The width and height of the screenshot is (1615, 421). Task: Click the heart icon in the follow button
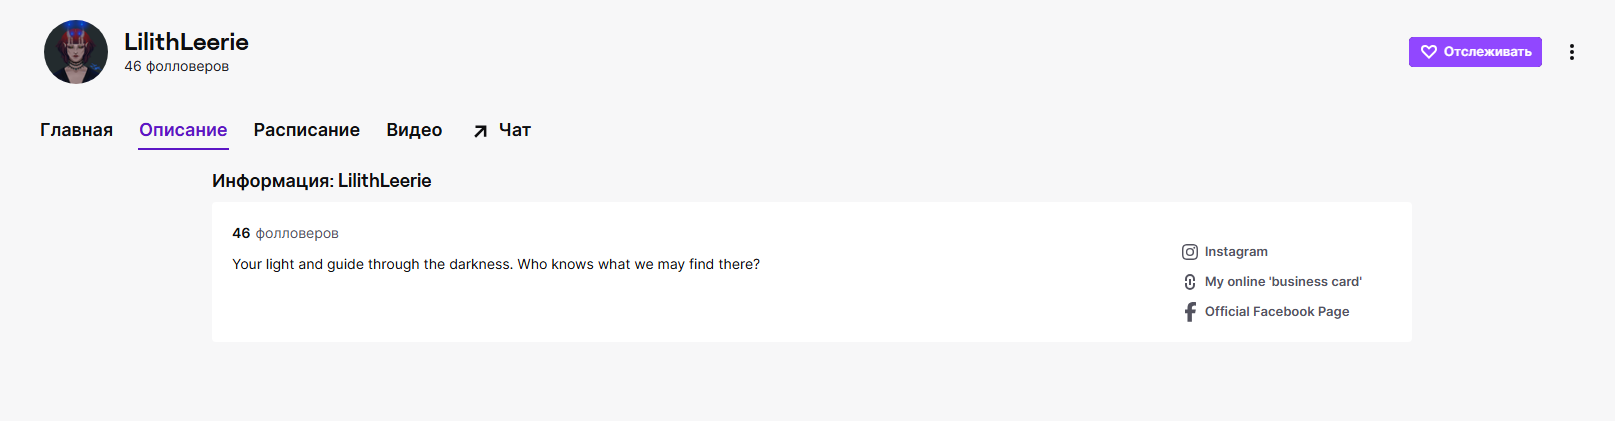(1429, 52)
